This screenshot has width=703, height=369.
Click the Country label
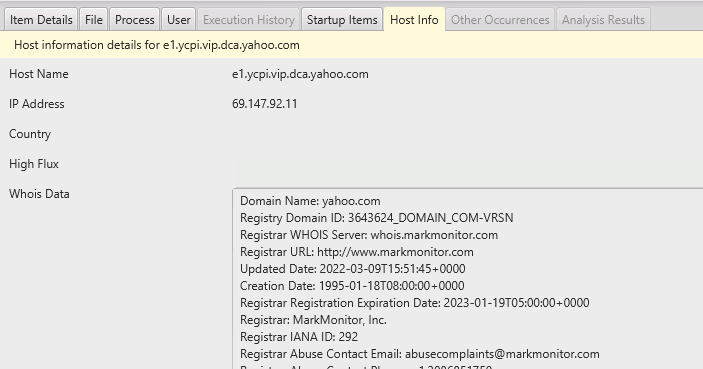pos(30,134)
